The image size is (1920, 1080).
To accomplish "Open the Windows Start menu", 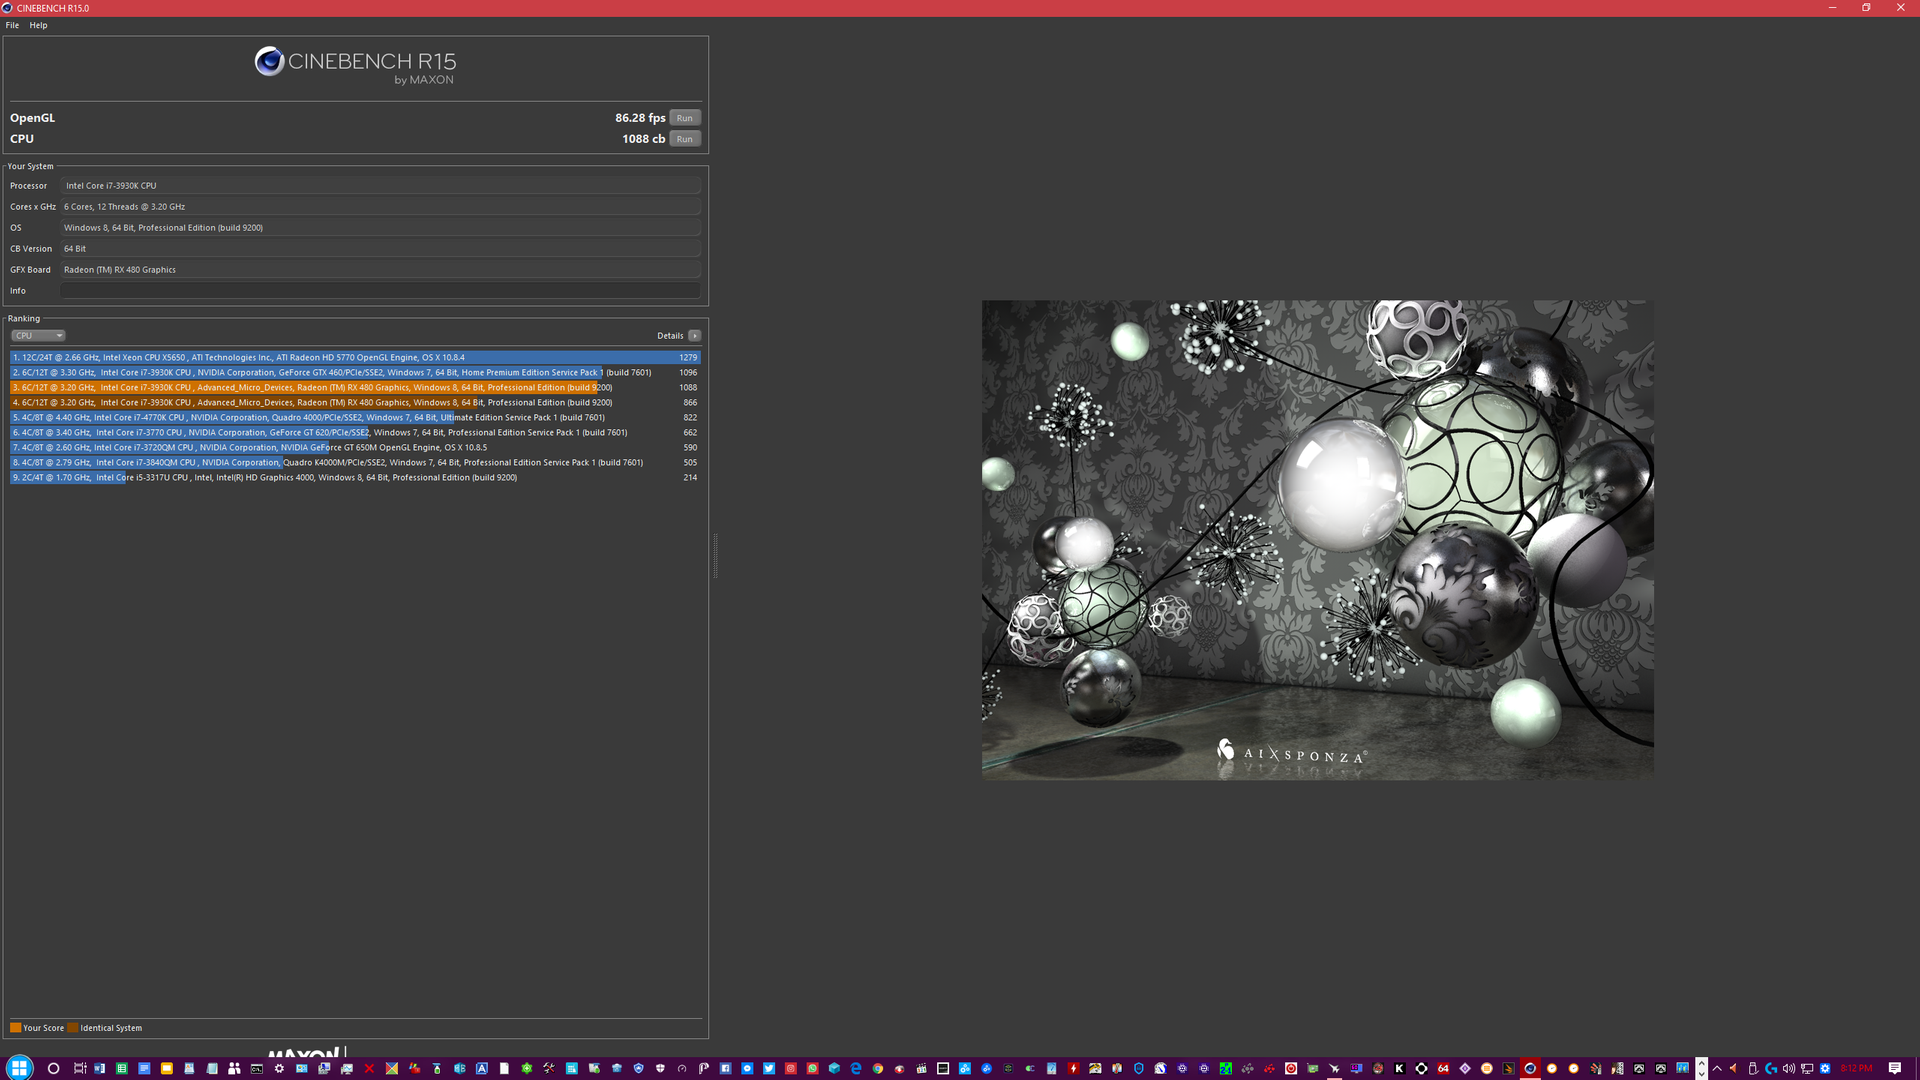I will point(19,1068).
